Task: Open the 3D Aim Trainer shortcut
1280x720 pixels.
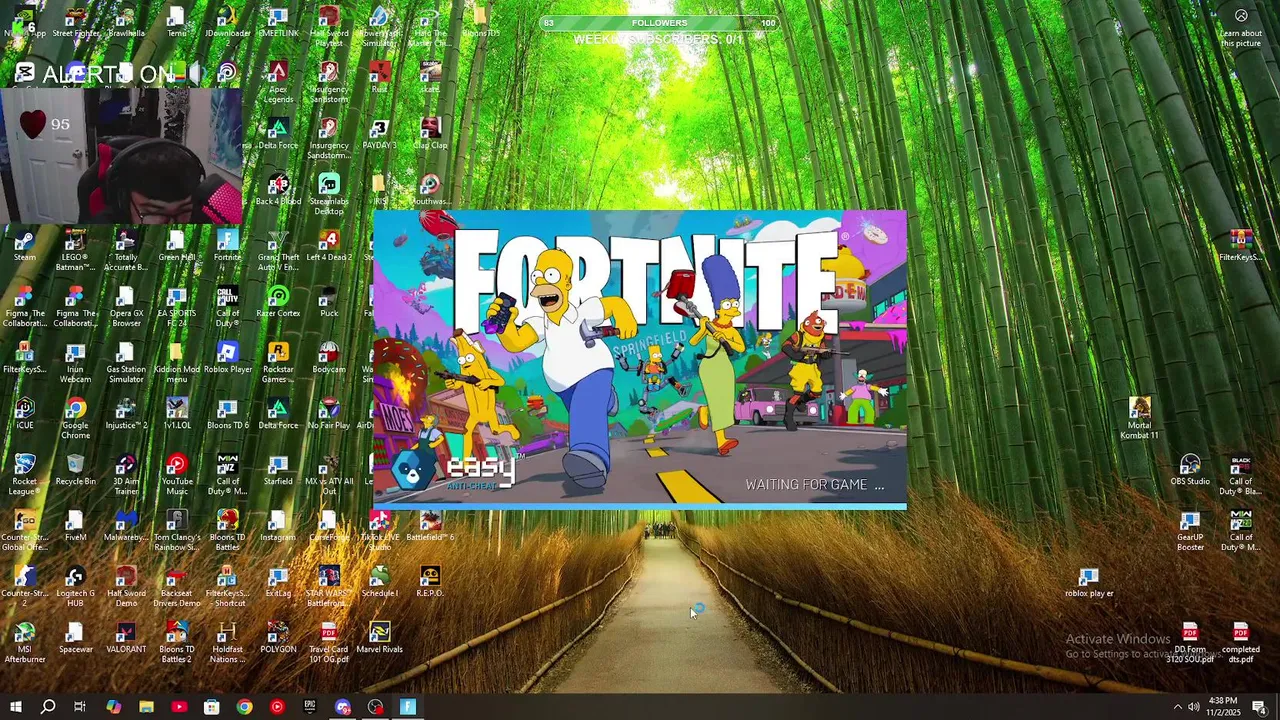Action: click(126, 475)
